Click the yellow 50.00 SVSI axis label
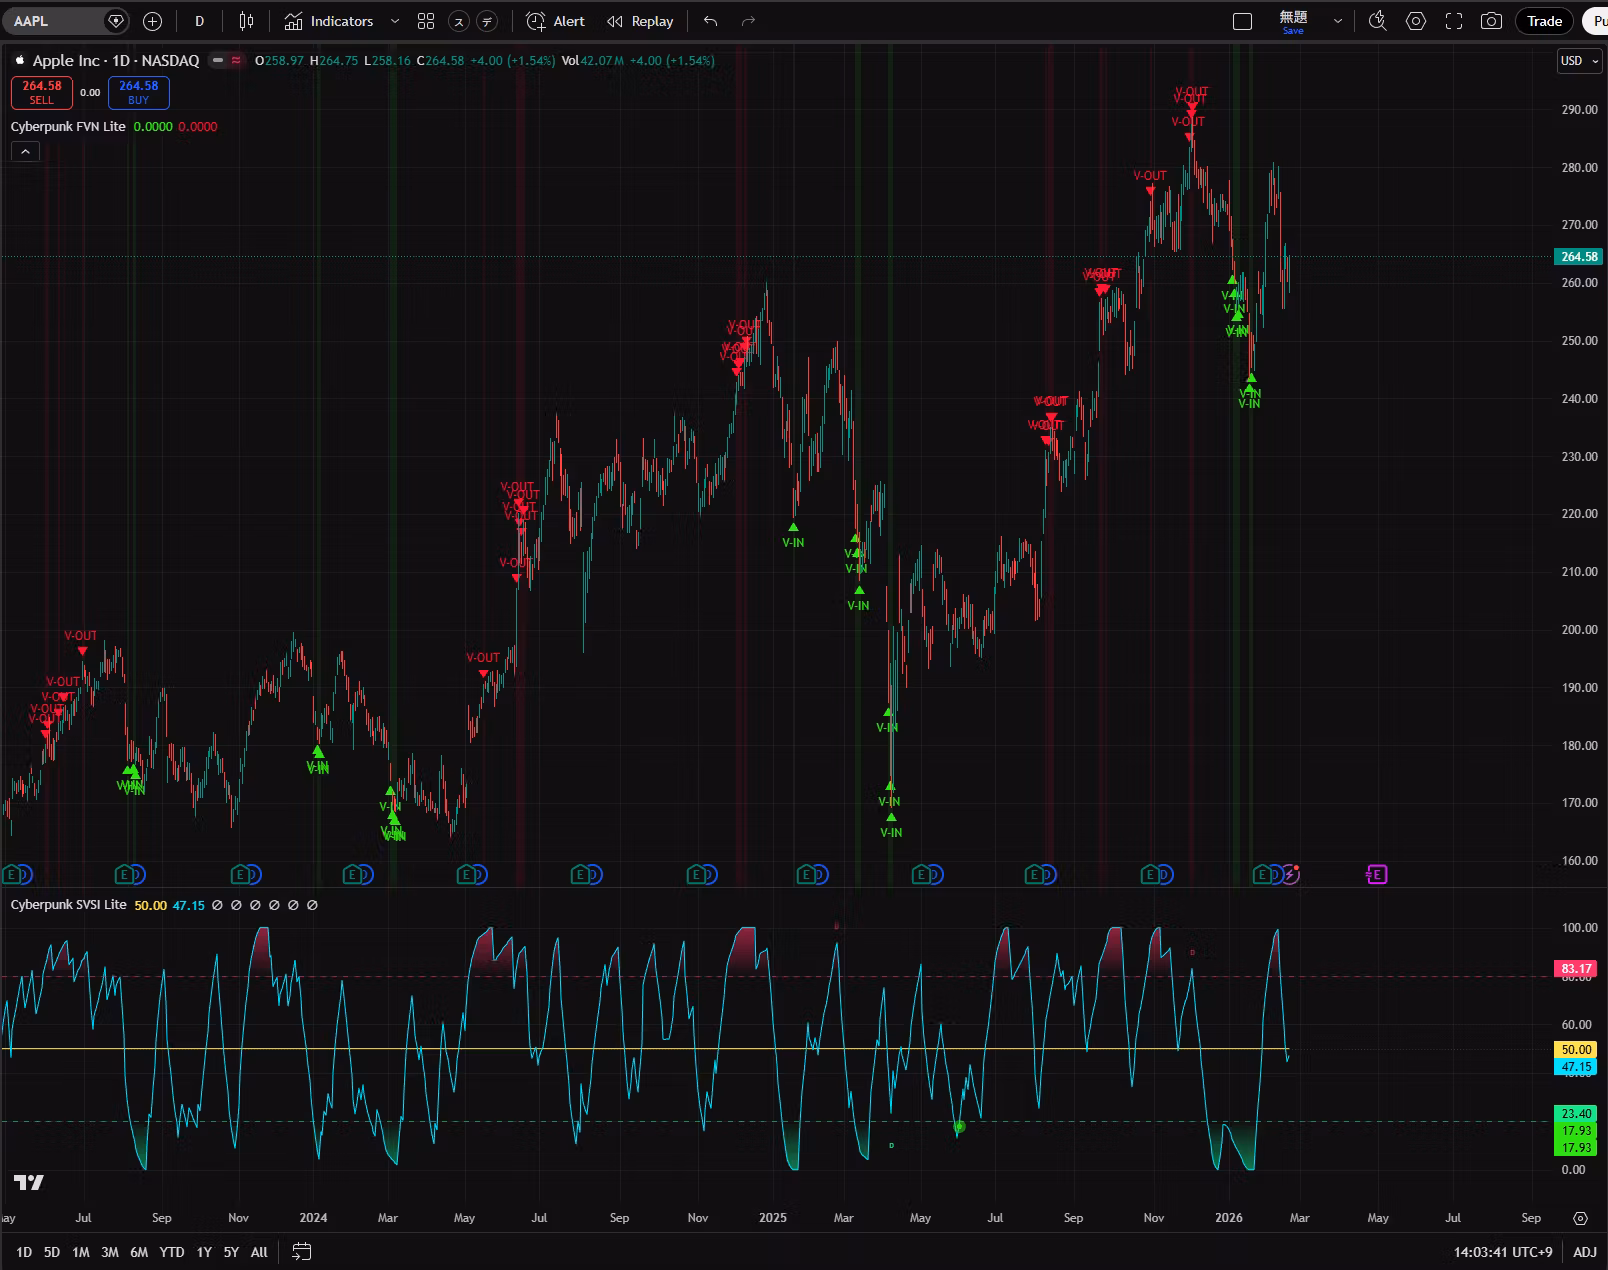 [x=1577, y=1050]
